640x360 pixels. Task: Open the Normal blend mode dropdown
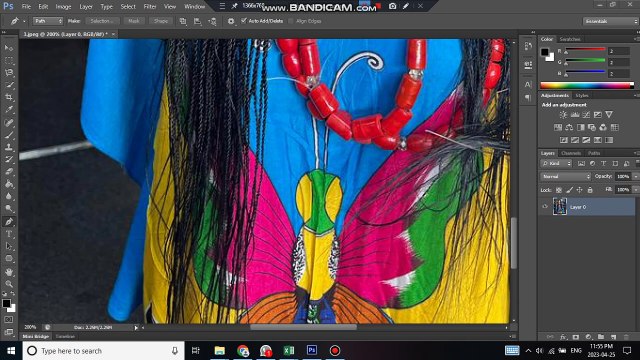tap(566, 176)
